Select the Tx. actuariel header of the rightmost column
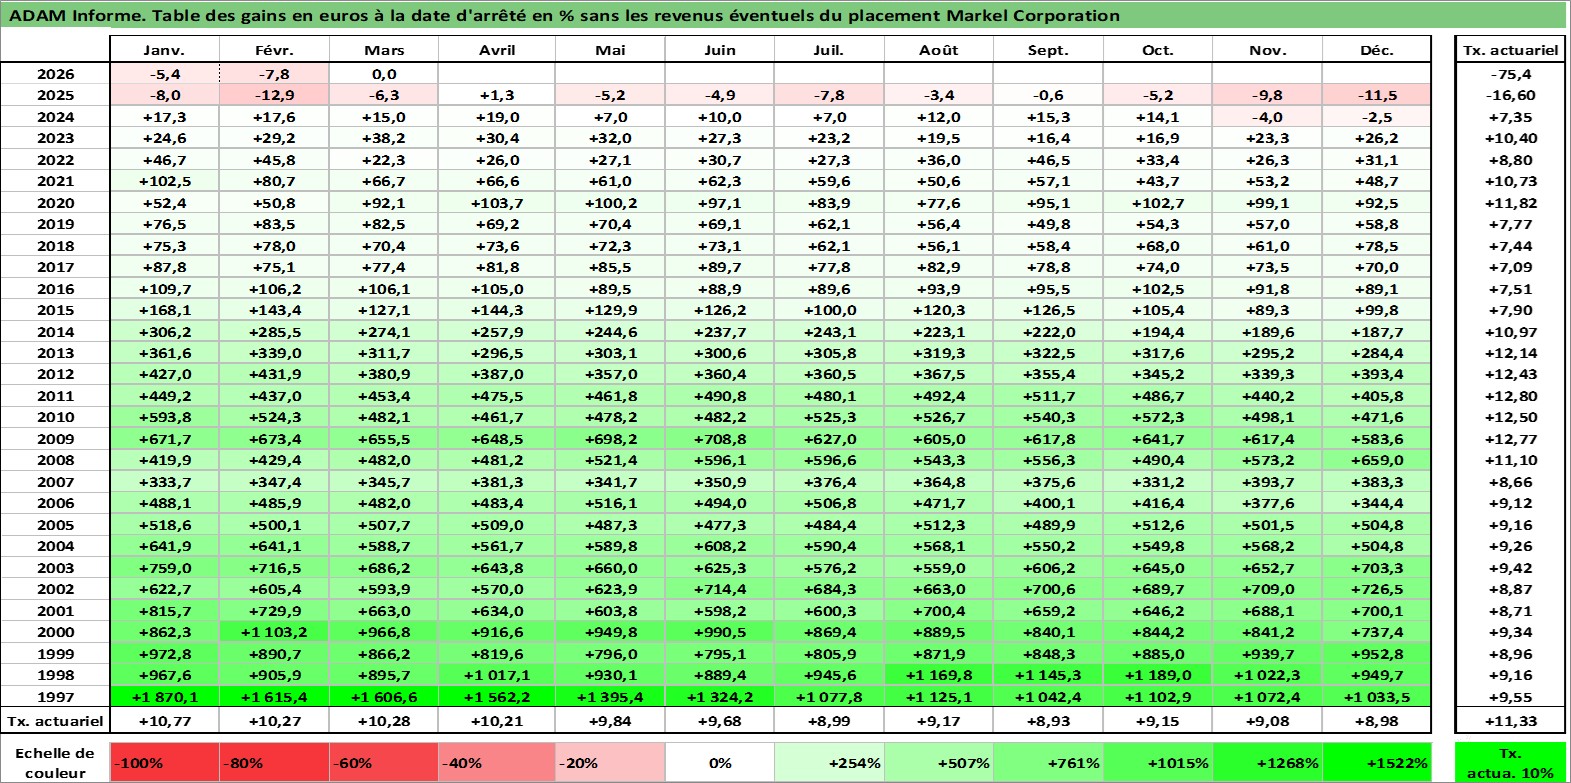 [1510, 50]
